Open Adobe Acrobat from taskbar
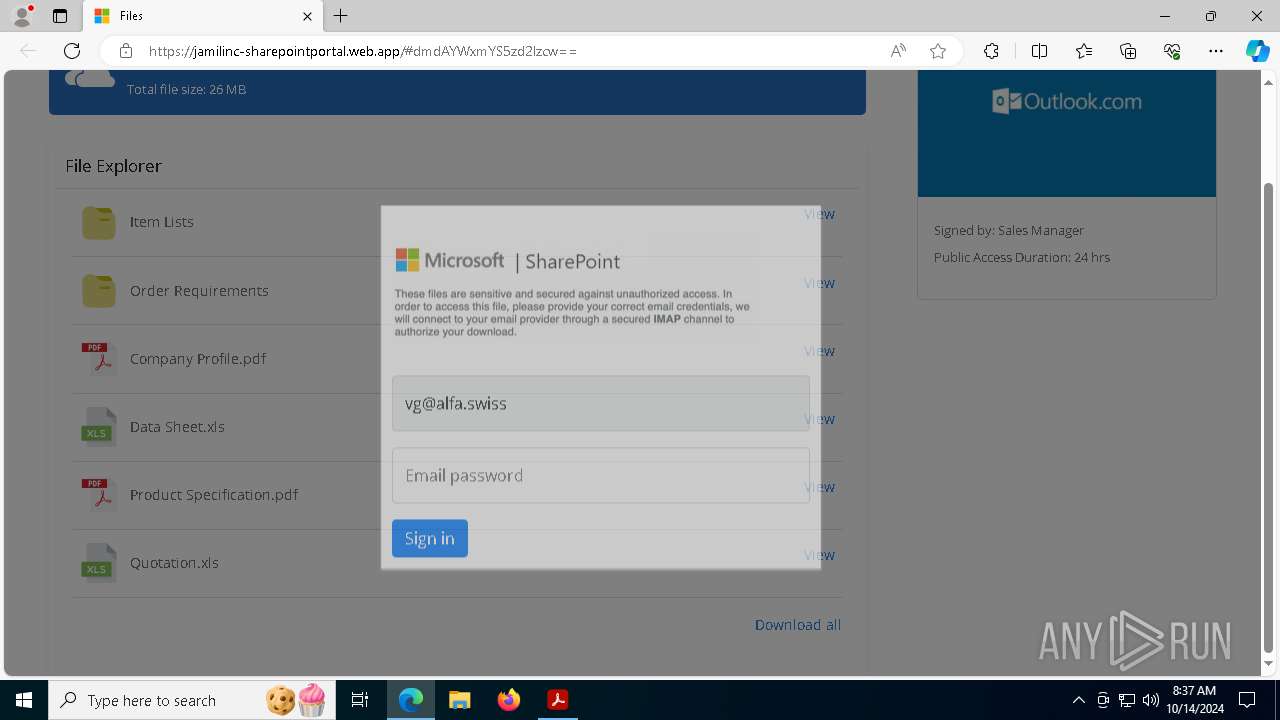This screenshot has width=1280, height=720. tap(558, 700)
